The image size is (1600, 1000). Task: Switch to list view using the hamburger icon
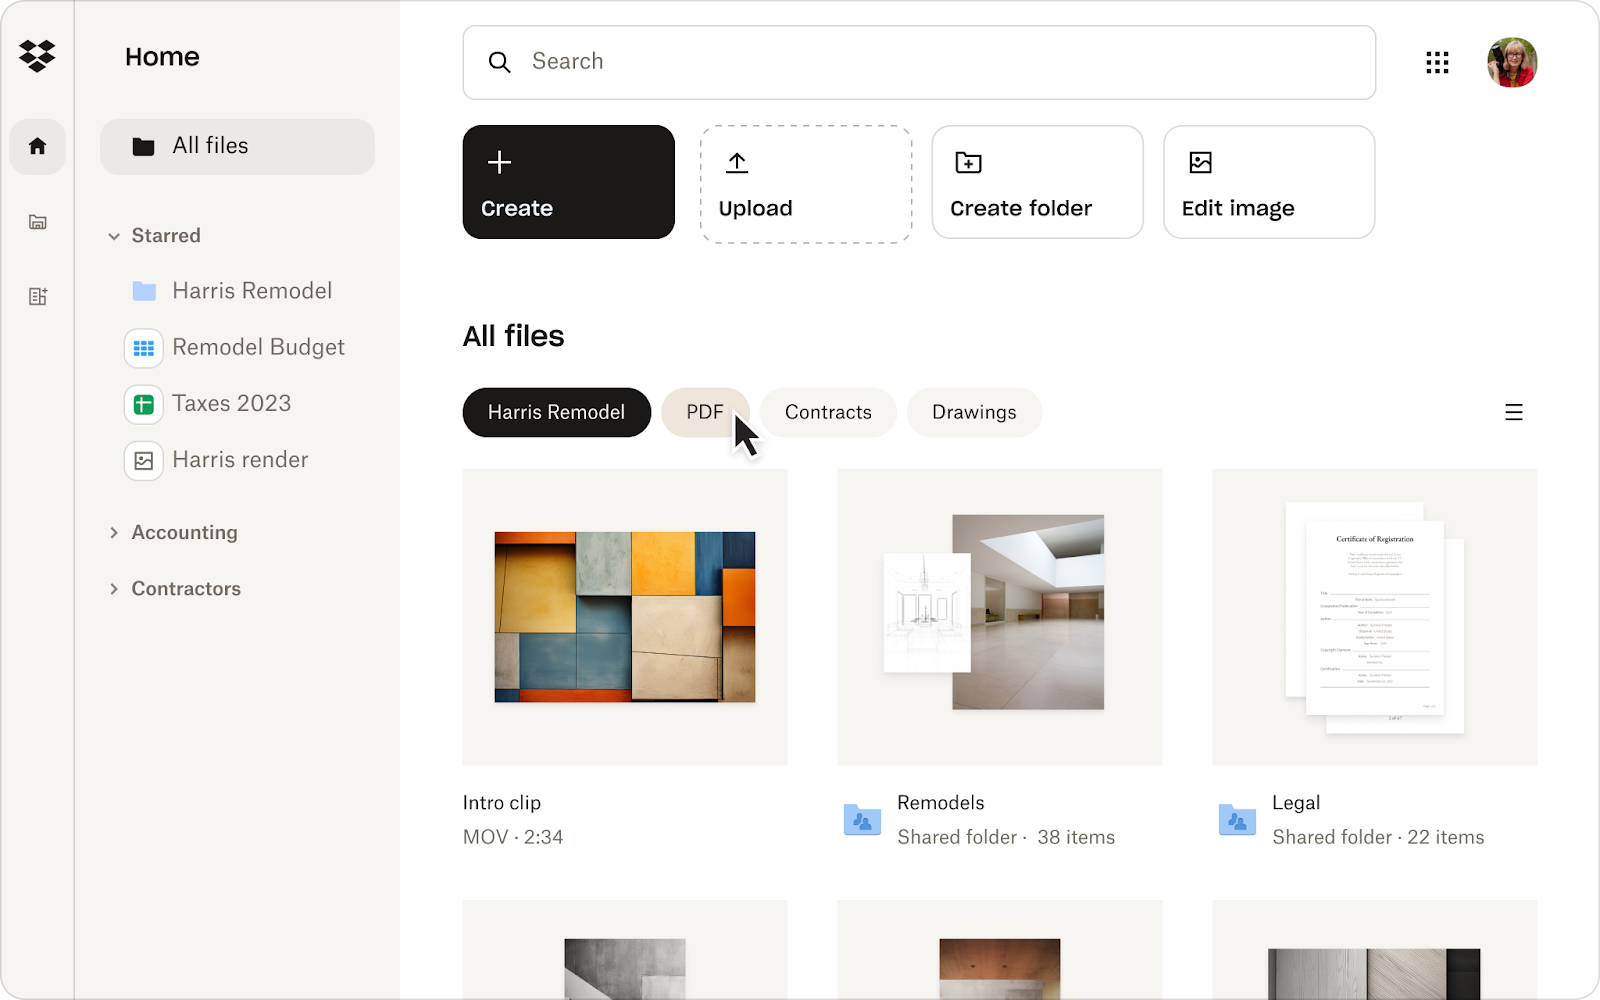tap(1514, 411)
